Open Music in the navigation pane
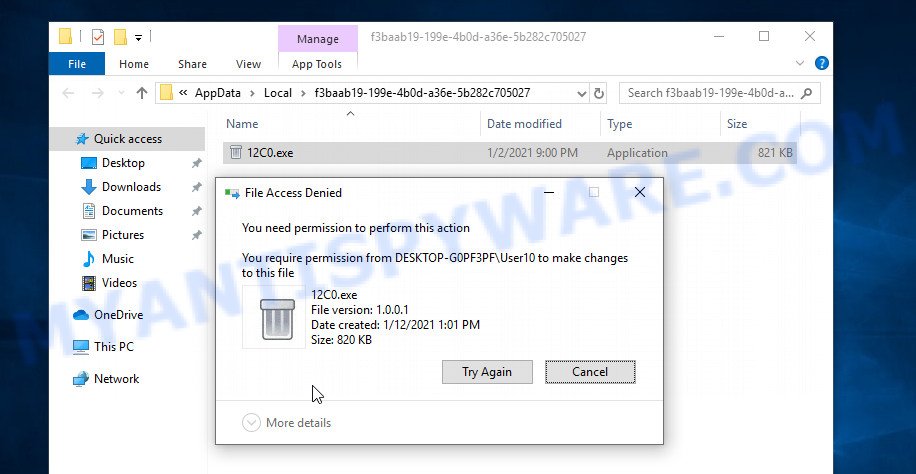 pos(117,259)
